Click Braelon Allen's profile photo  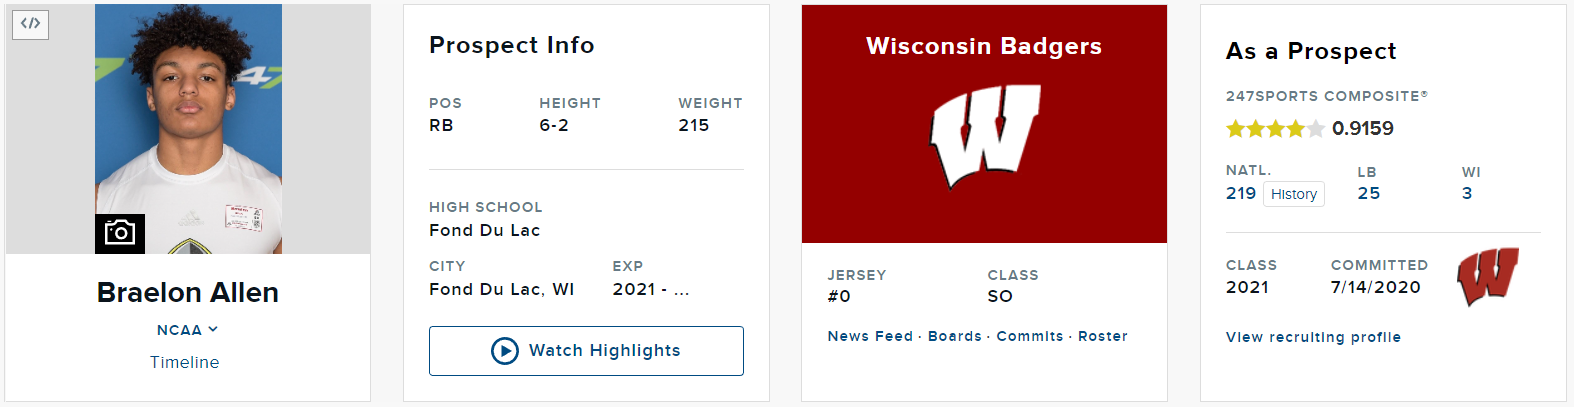188,129
